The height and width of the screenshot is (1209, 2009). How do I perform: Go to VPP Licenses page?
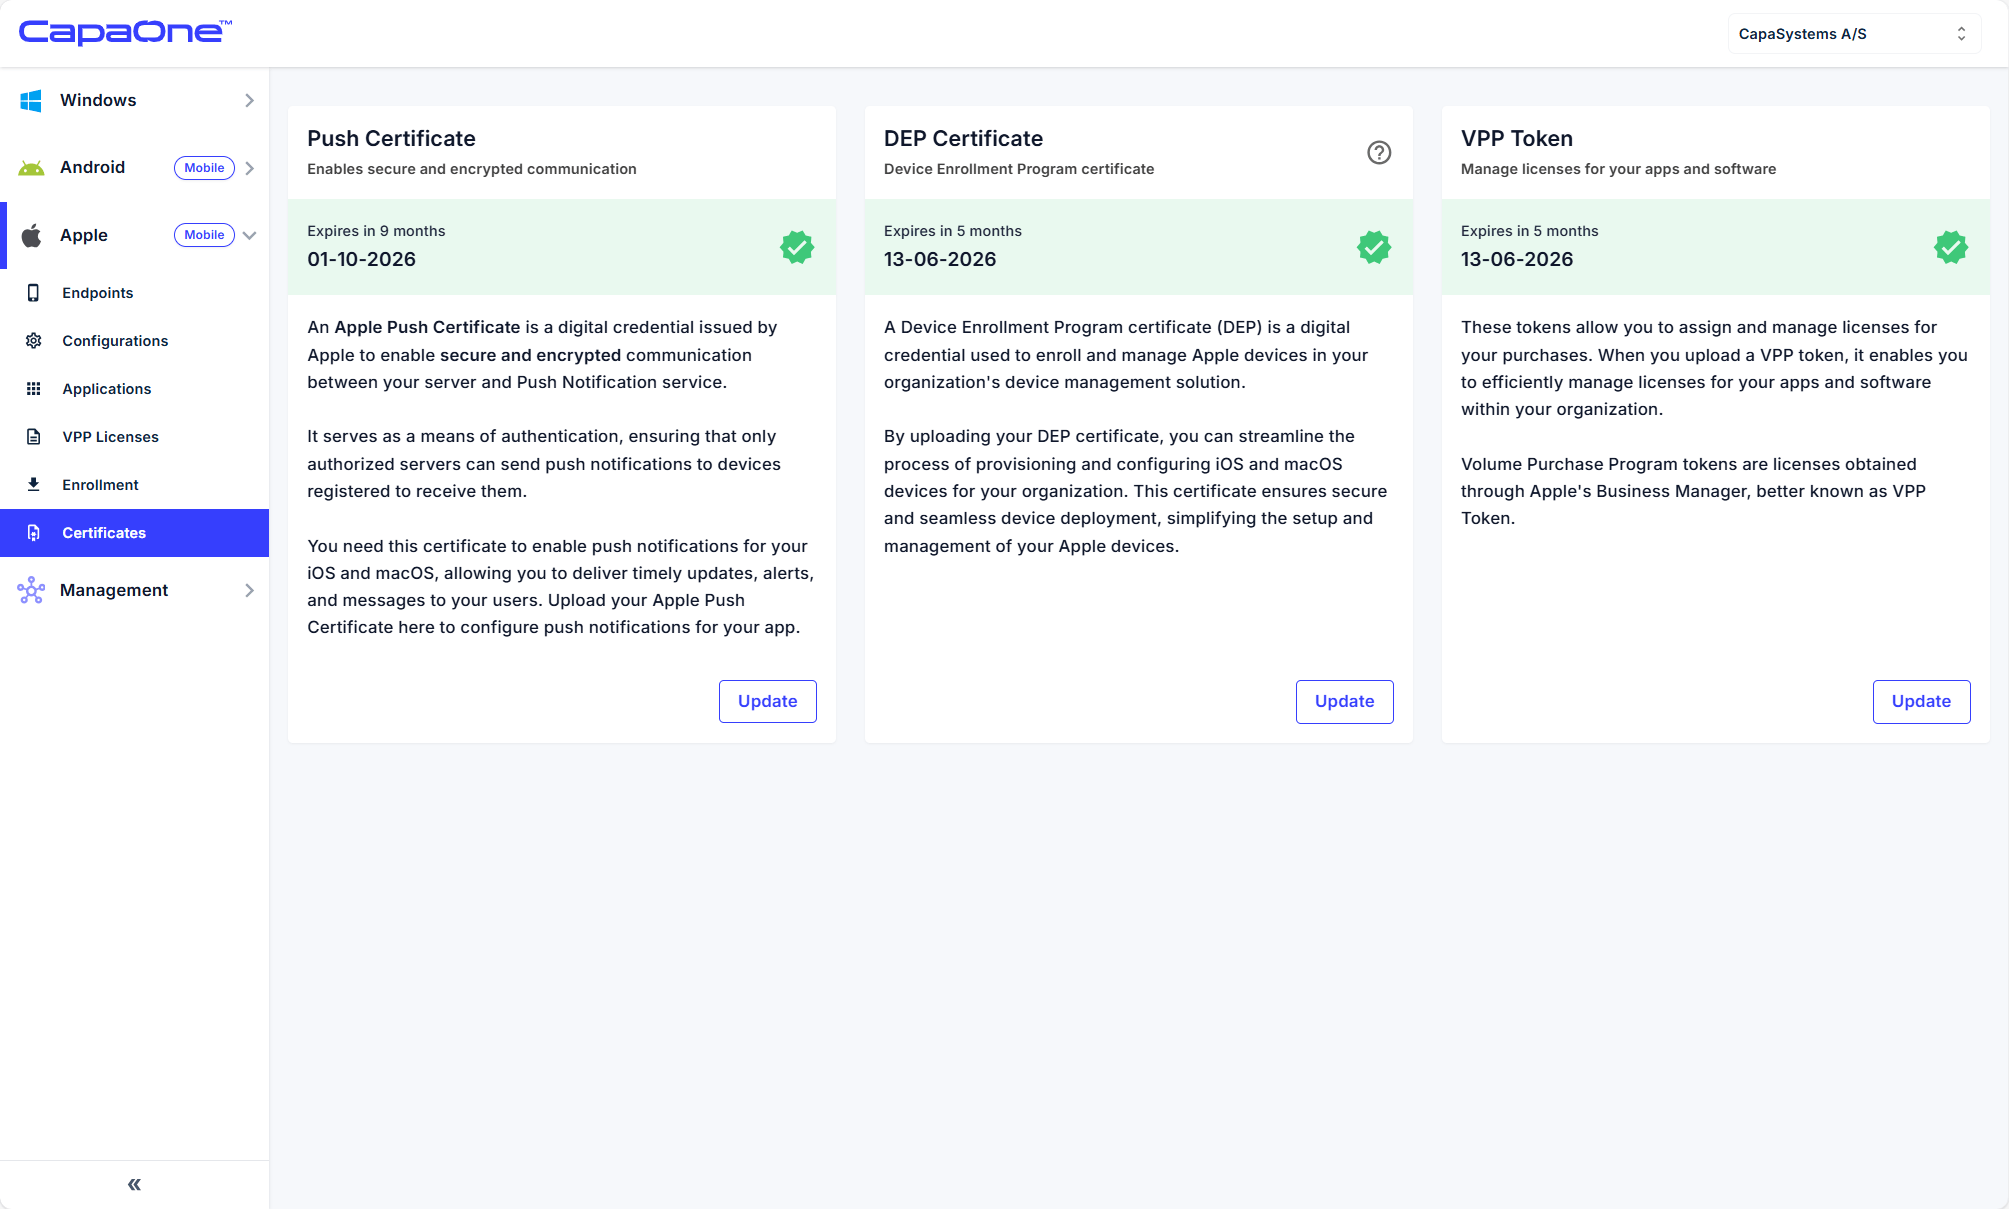coord(135,437)
